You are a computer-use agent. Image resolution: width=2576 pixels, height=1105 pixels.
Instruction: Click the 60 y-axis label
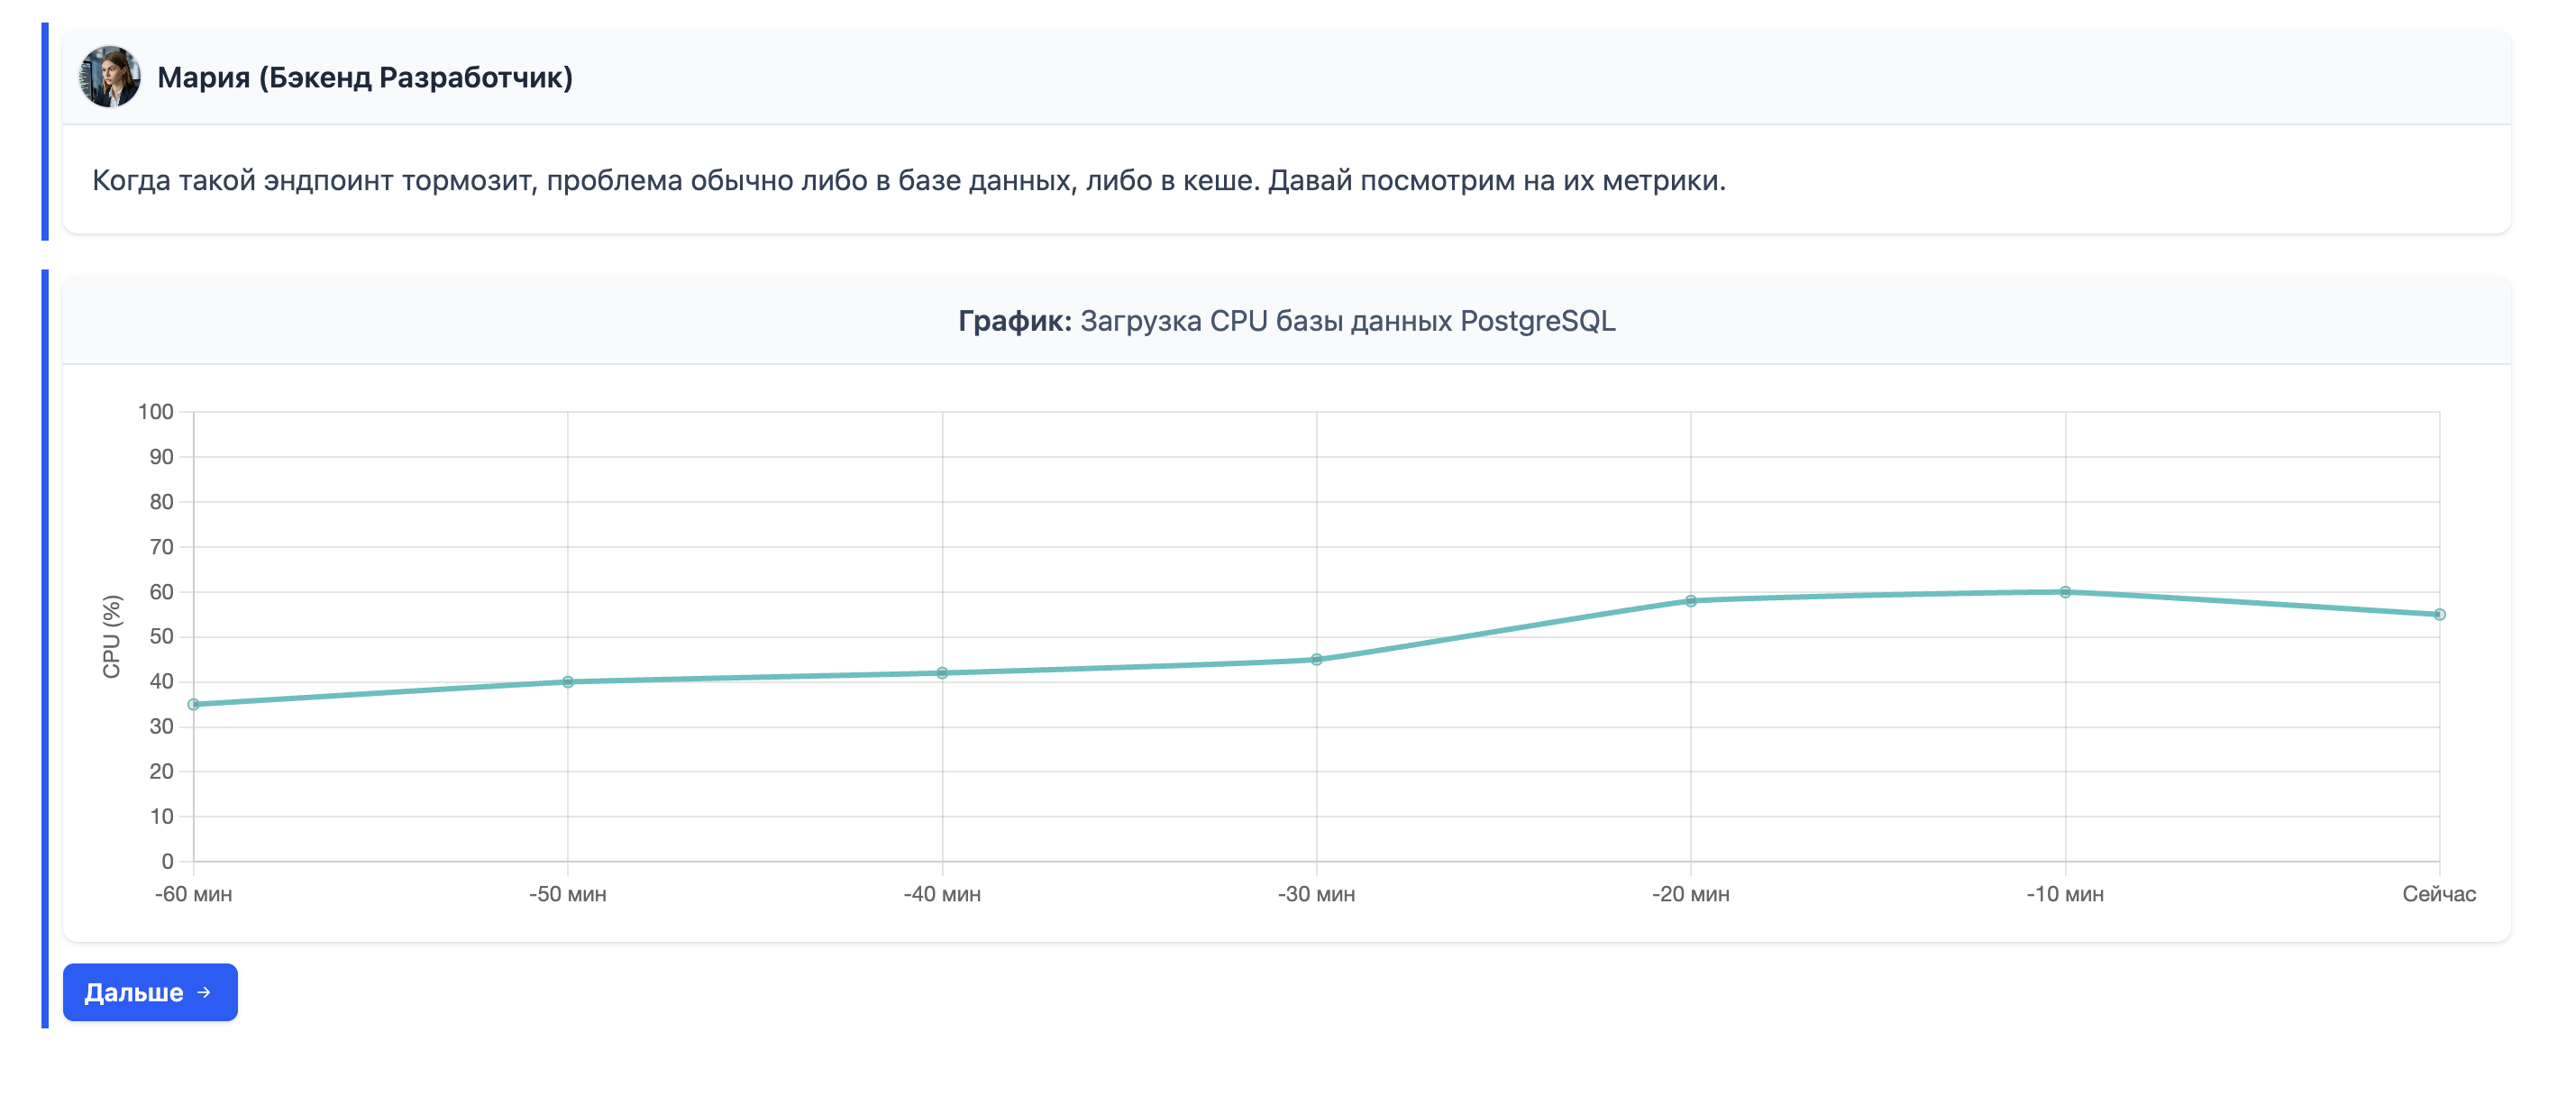coord(161,592)
